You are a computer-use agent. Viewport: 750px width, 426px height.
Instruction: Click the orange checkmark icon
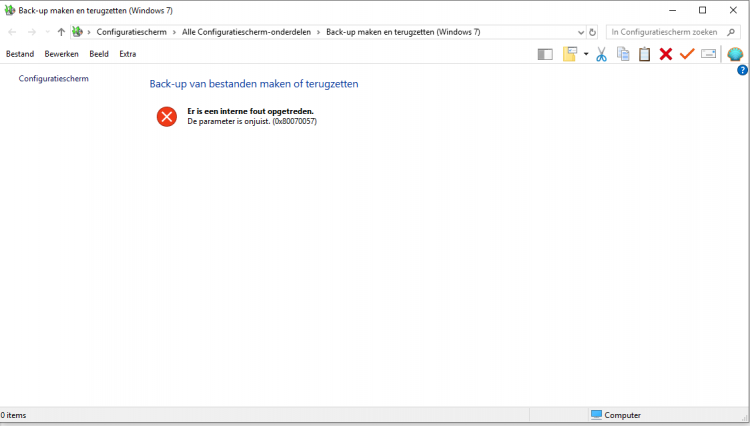(686, 54)
